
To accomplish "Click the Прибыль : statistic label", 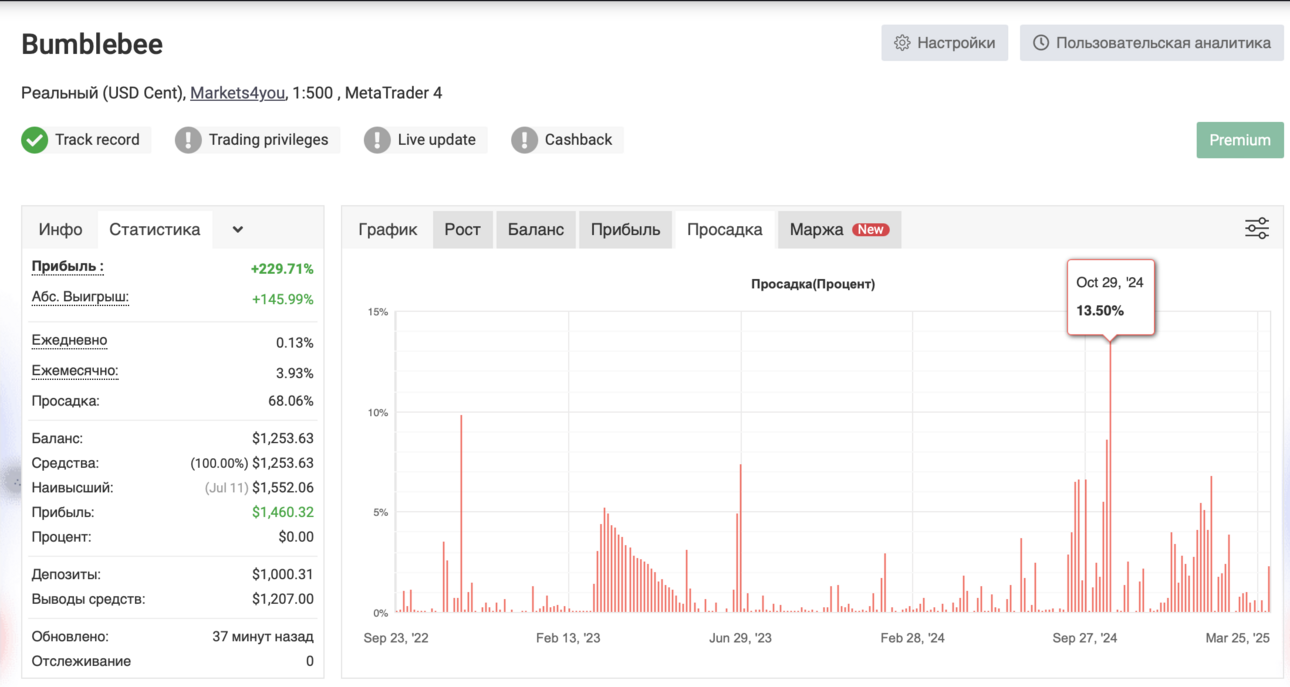I will (x=67, y=266).
